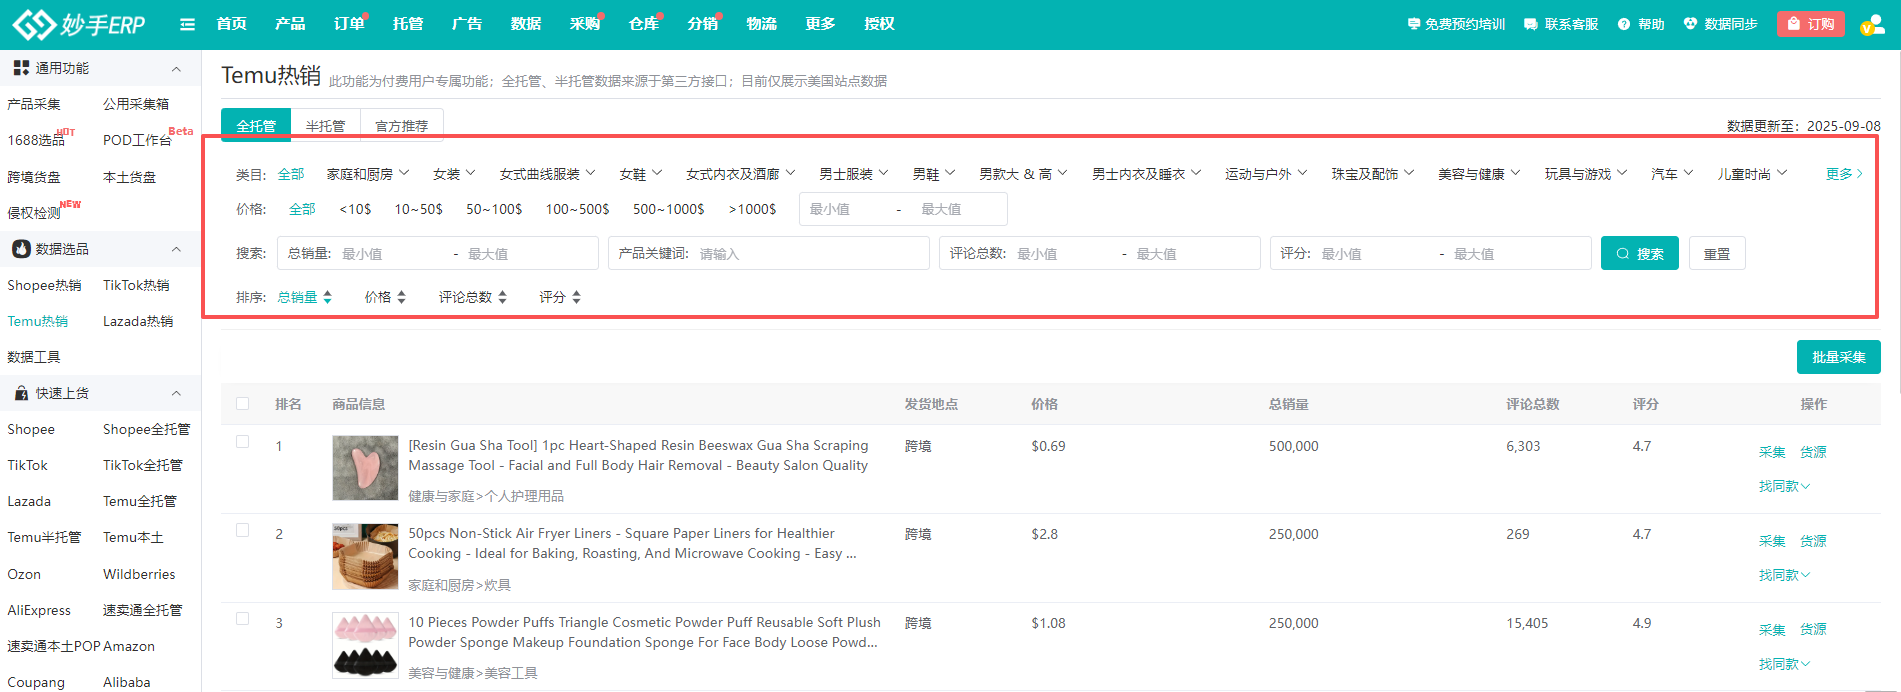The image size is (1901, 692).
Task: Click the 妙手ERP logo
Action: (78, 24)
